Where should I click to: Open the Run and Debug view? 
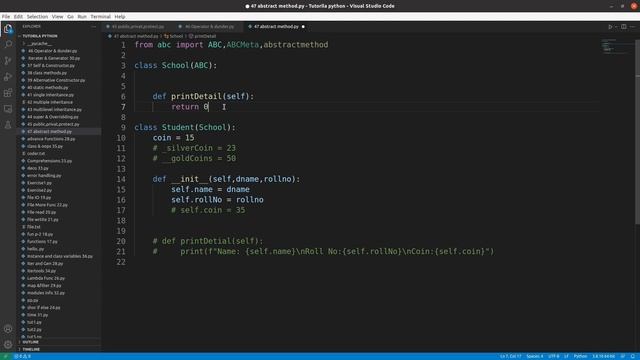[x=8, y=77]
